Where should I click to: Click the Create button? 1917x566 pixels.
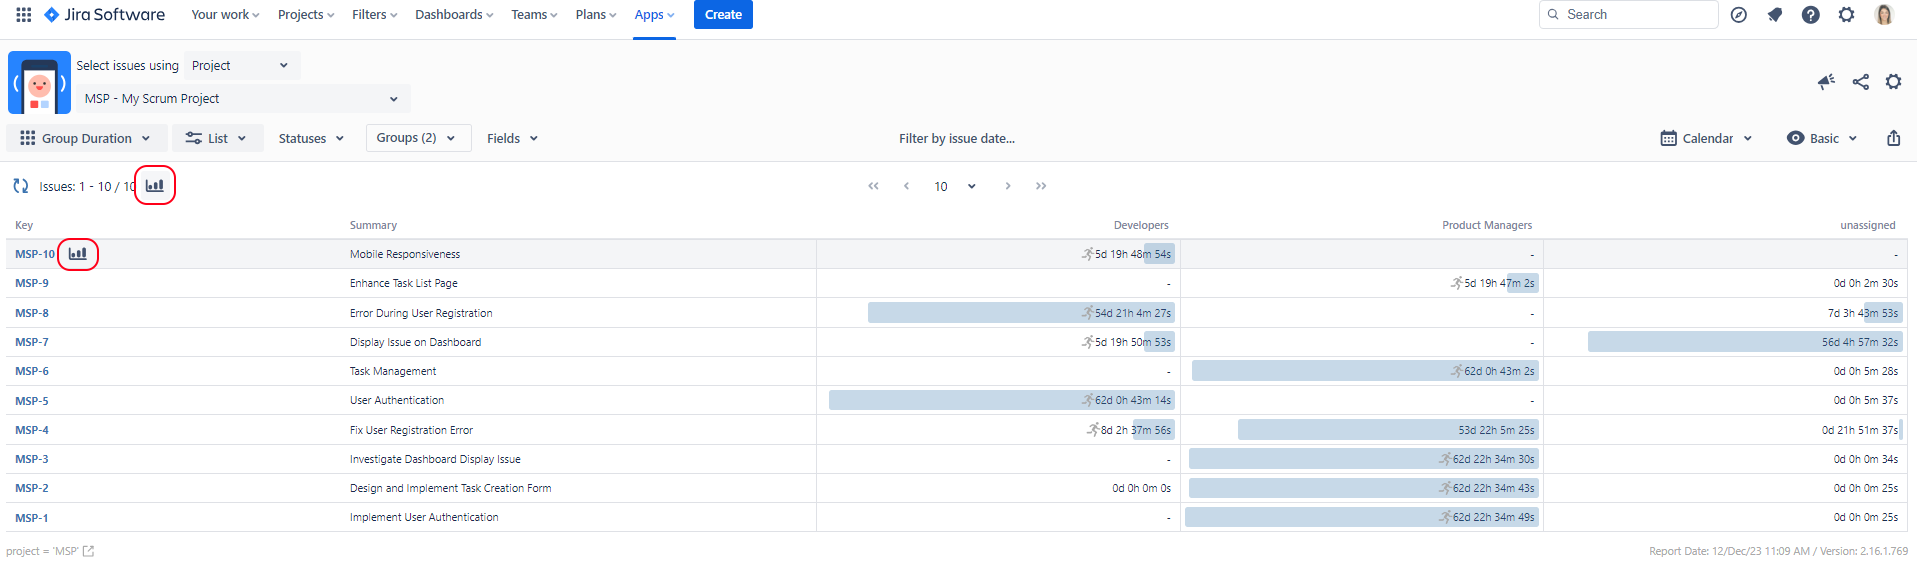723,14
